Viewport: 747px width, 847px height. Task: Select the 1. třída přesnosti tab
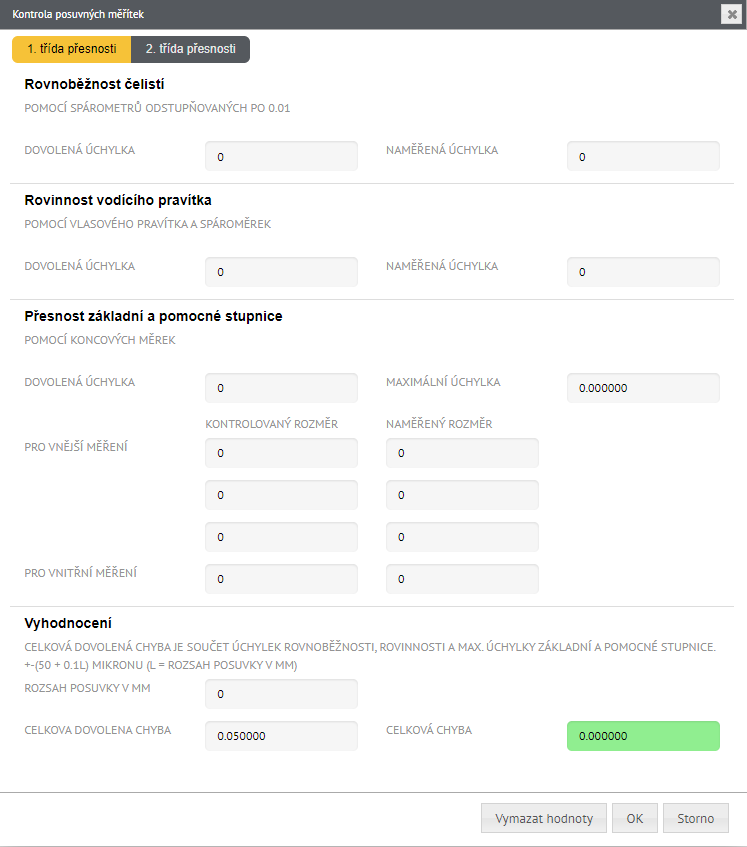[x=72, y=49]
